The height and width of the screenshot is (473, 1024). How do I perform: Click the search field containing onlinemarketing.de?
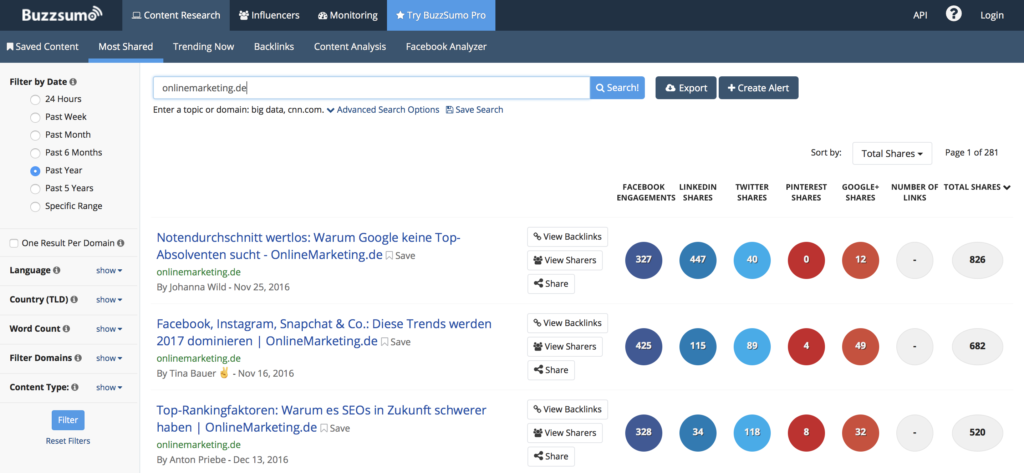click(x=371, y=88)
